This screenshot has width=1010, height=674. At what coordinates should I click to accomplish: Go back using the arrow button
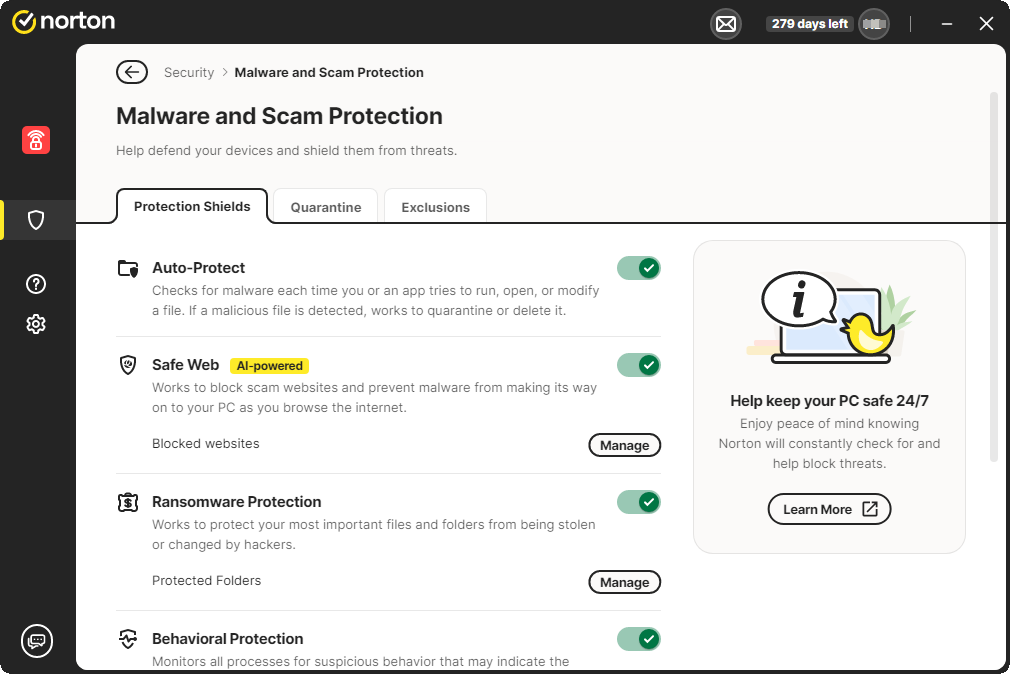[132, 72]
